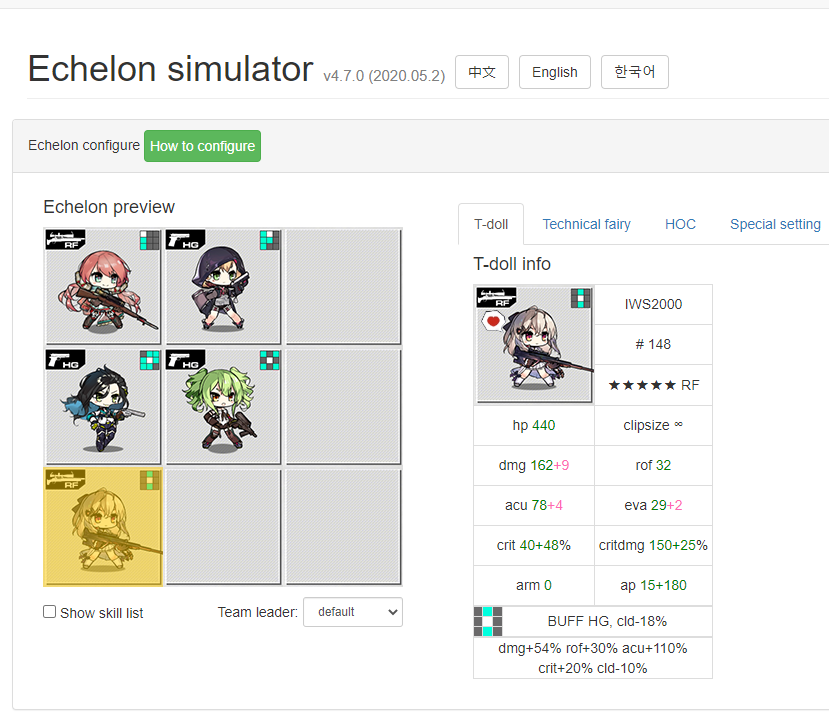Open the Special setting tab

click(775, 224)
